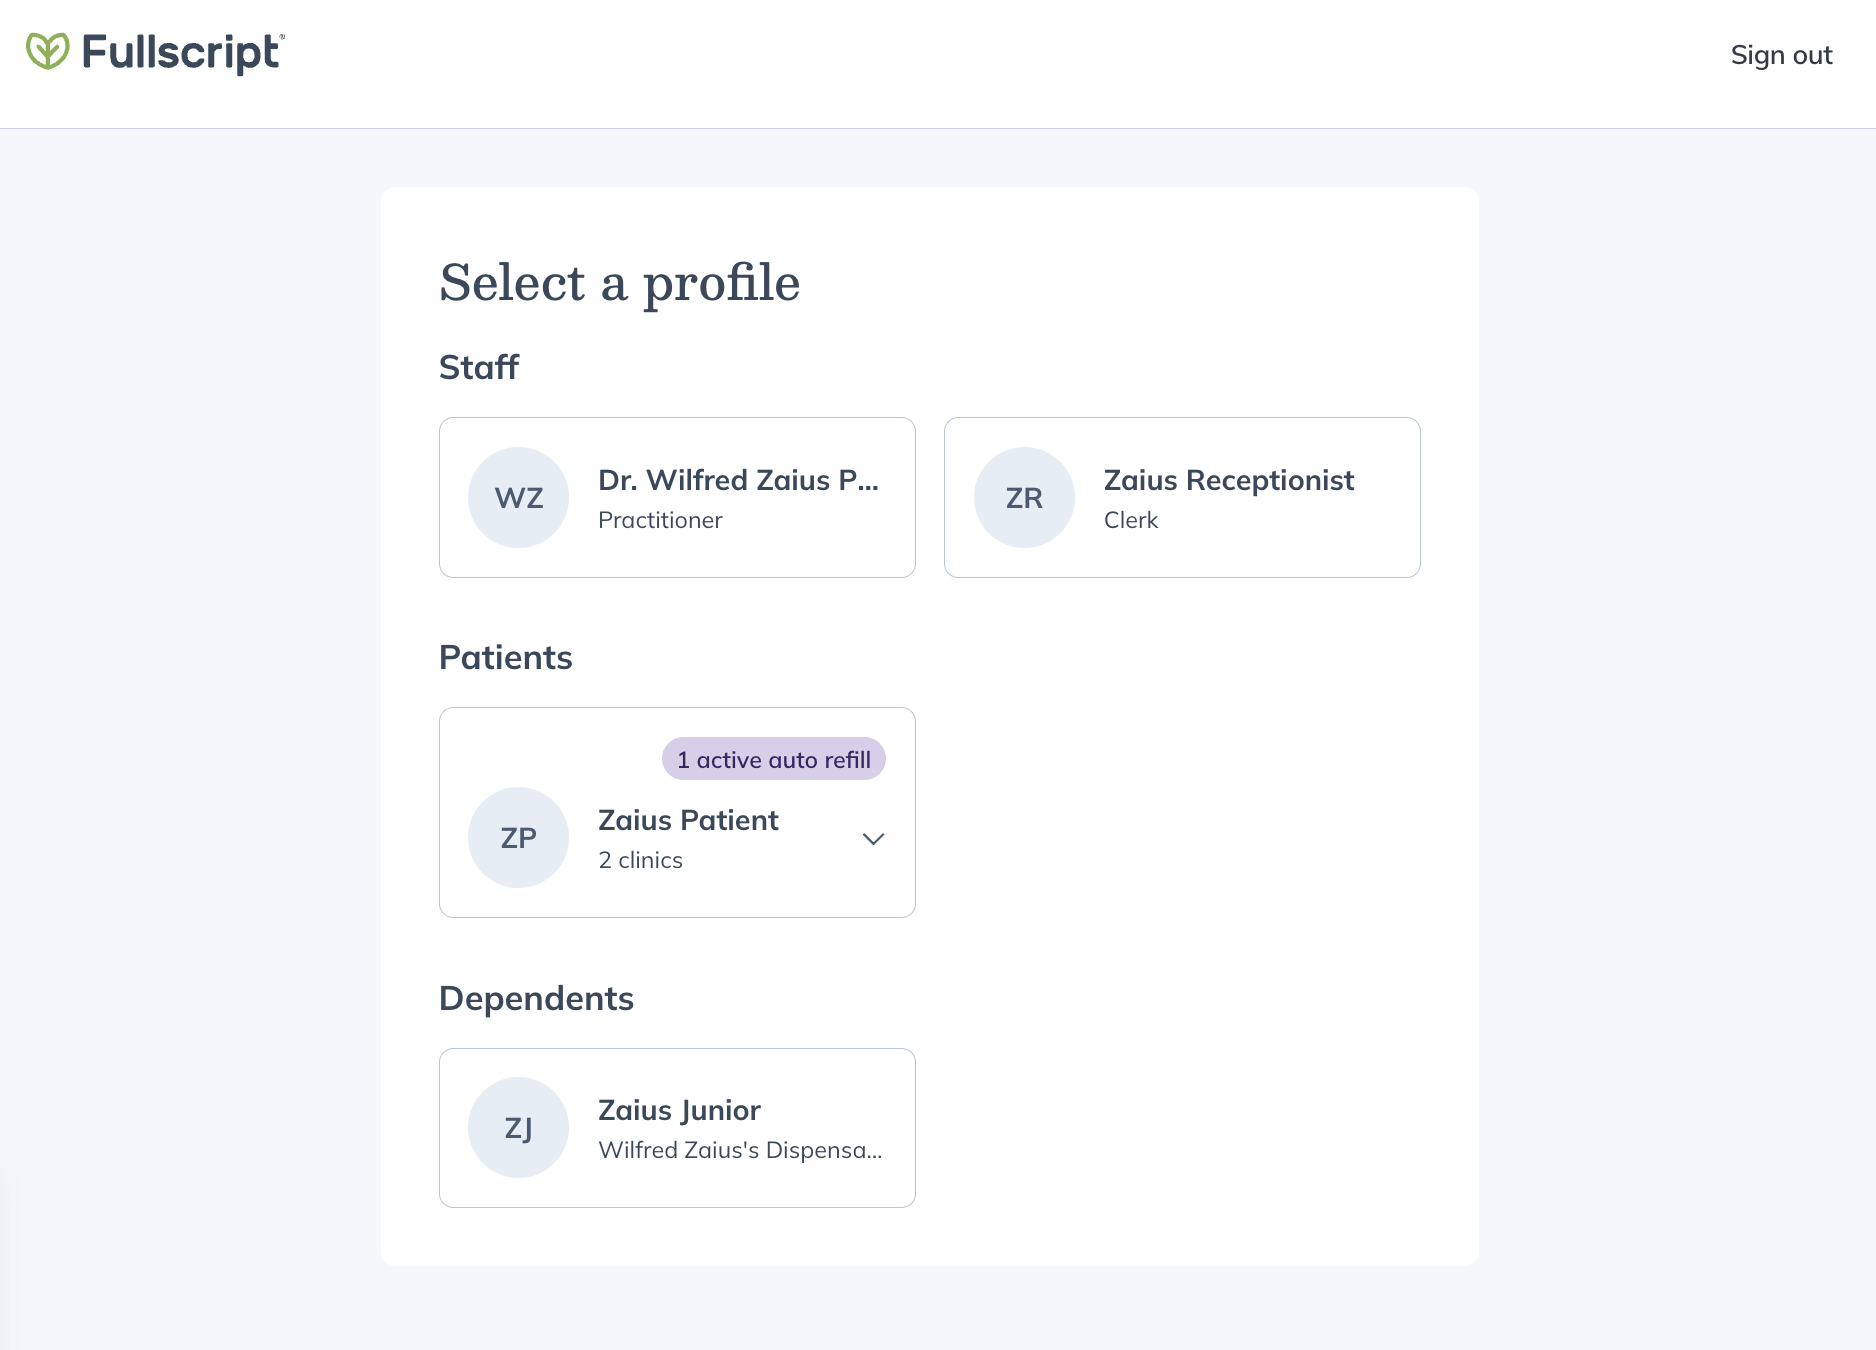The height and width of the screenshot is (1350, 1876).
Task: Select Dr. Wilfred Zaius practitioner name
Action: click(x=738, y=481)
